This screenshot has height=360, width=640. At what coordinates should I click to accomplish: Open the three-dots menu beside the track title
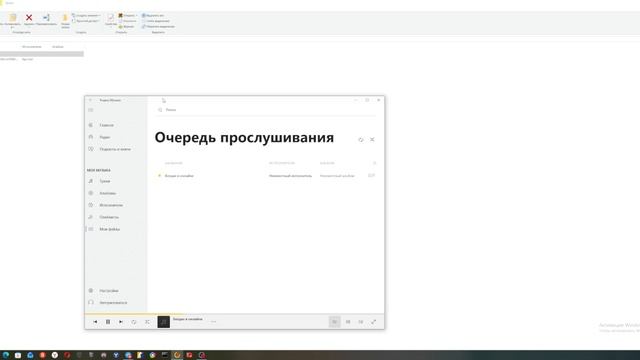coord(213,322)
